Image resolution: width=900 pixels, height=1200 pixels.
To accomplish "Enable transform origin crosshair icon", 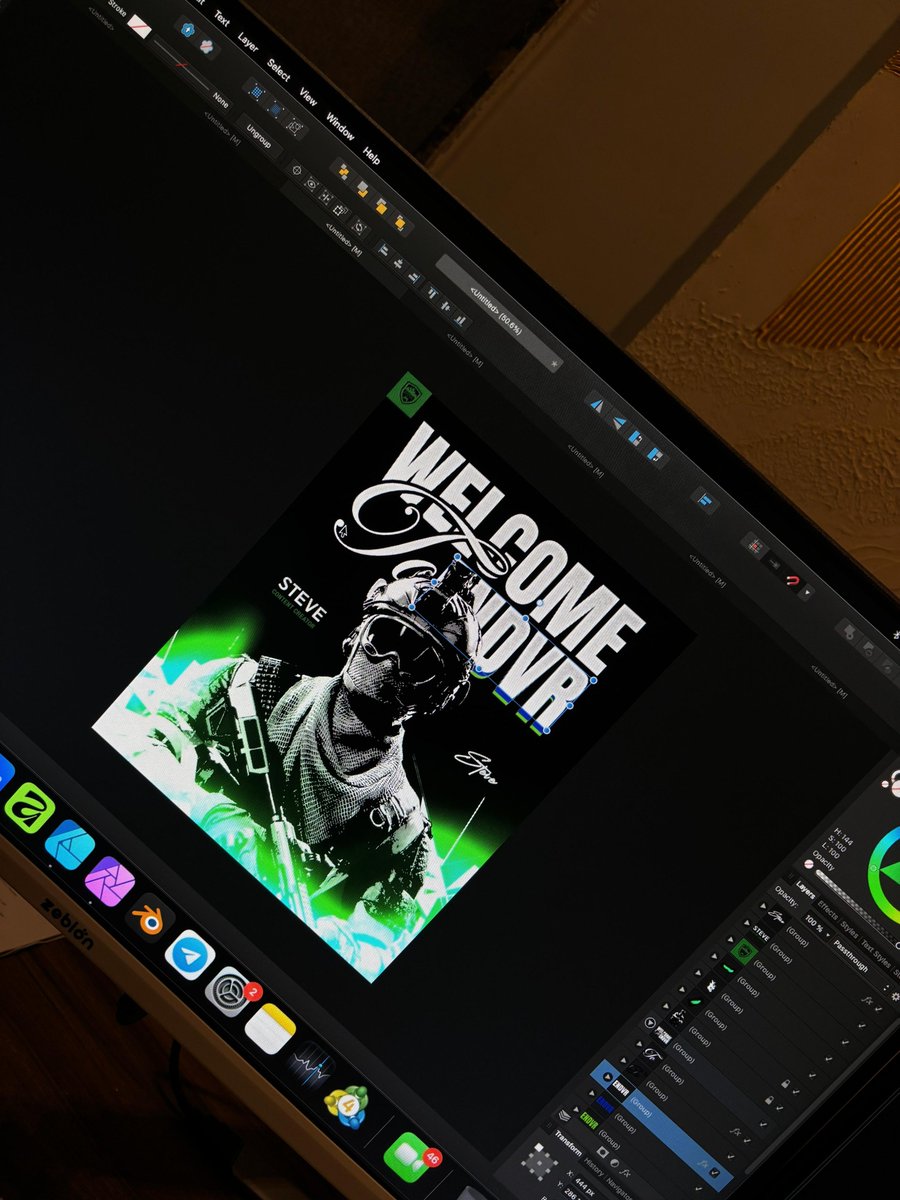I will [297, 170].
